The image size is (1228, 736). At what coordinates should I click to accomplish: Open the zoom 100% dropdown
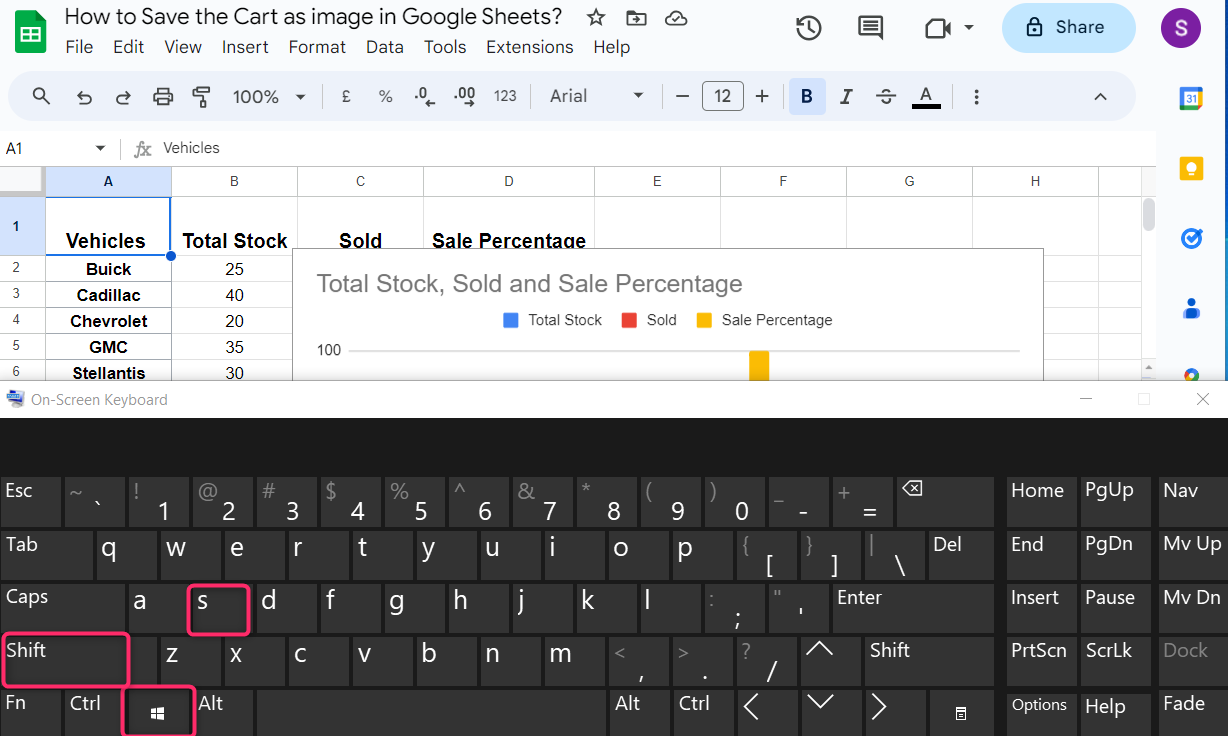269,97
